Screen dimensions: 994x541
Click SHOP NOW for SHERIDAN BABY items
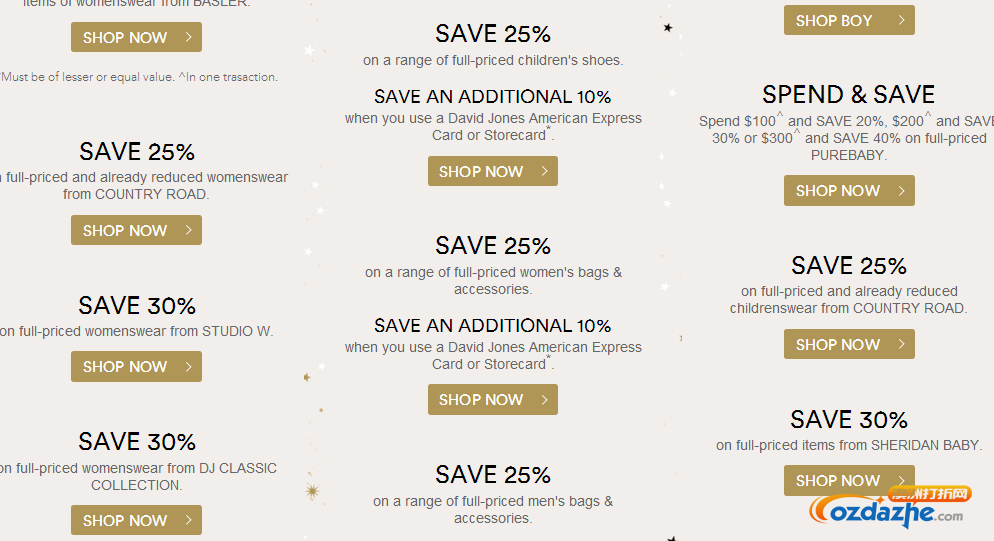(849, 480)
